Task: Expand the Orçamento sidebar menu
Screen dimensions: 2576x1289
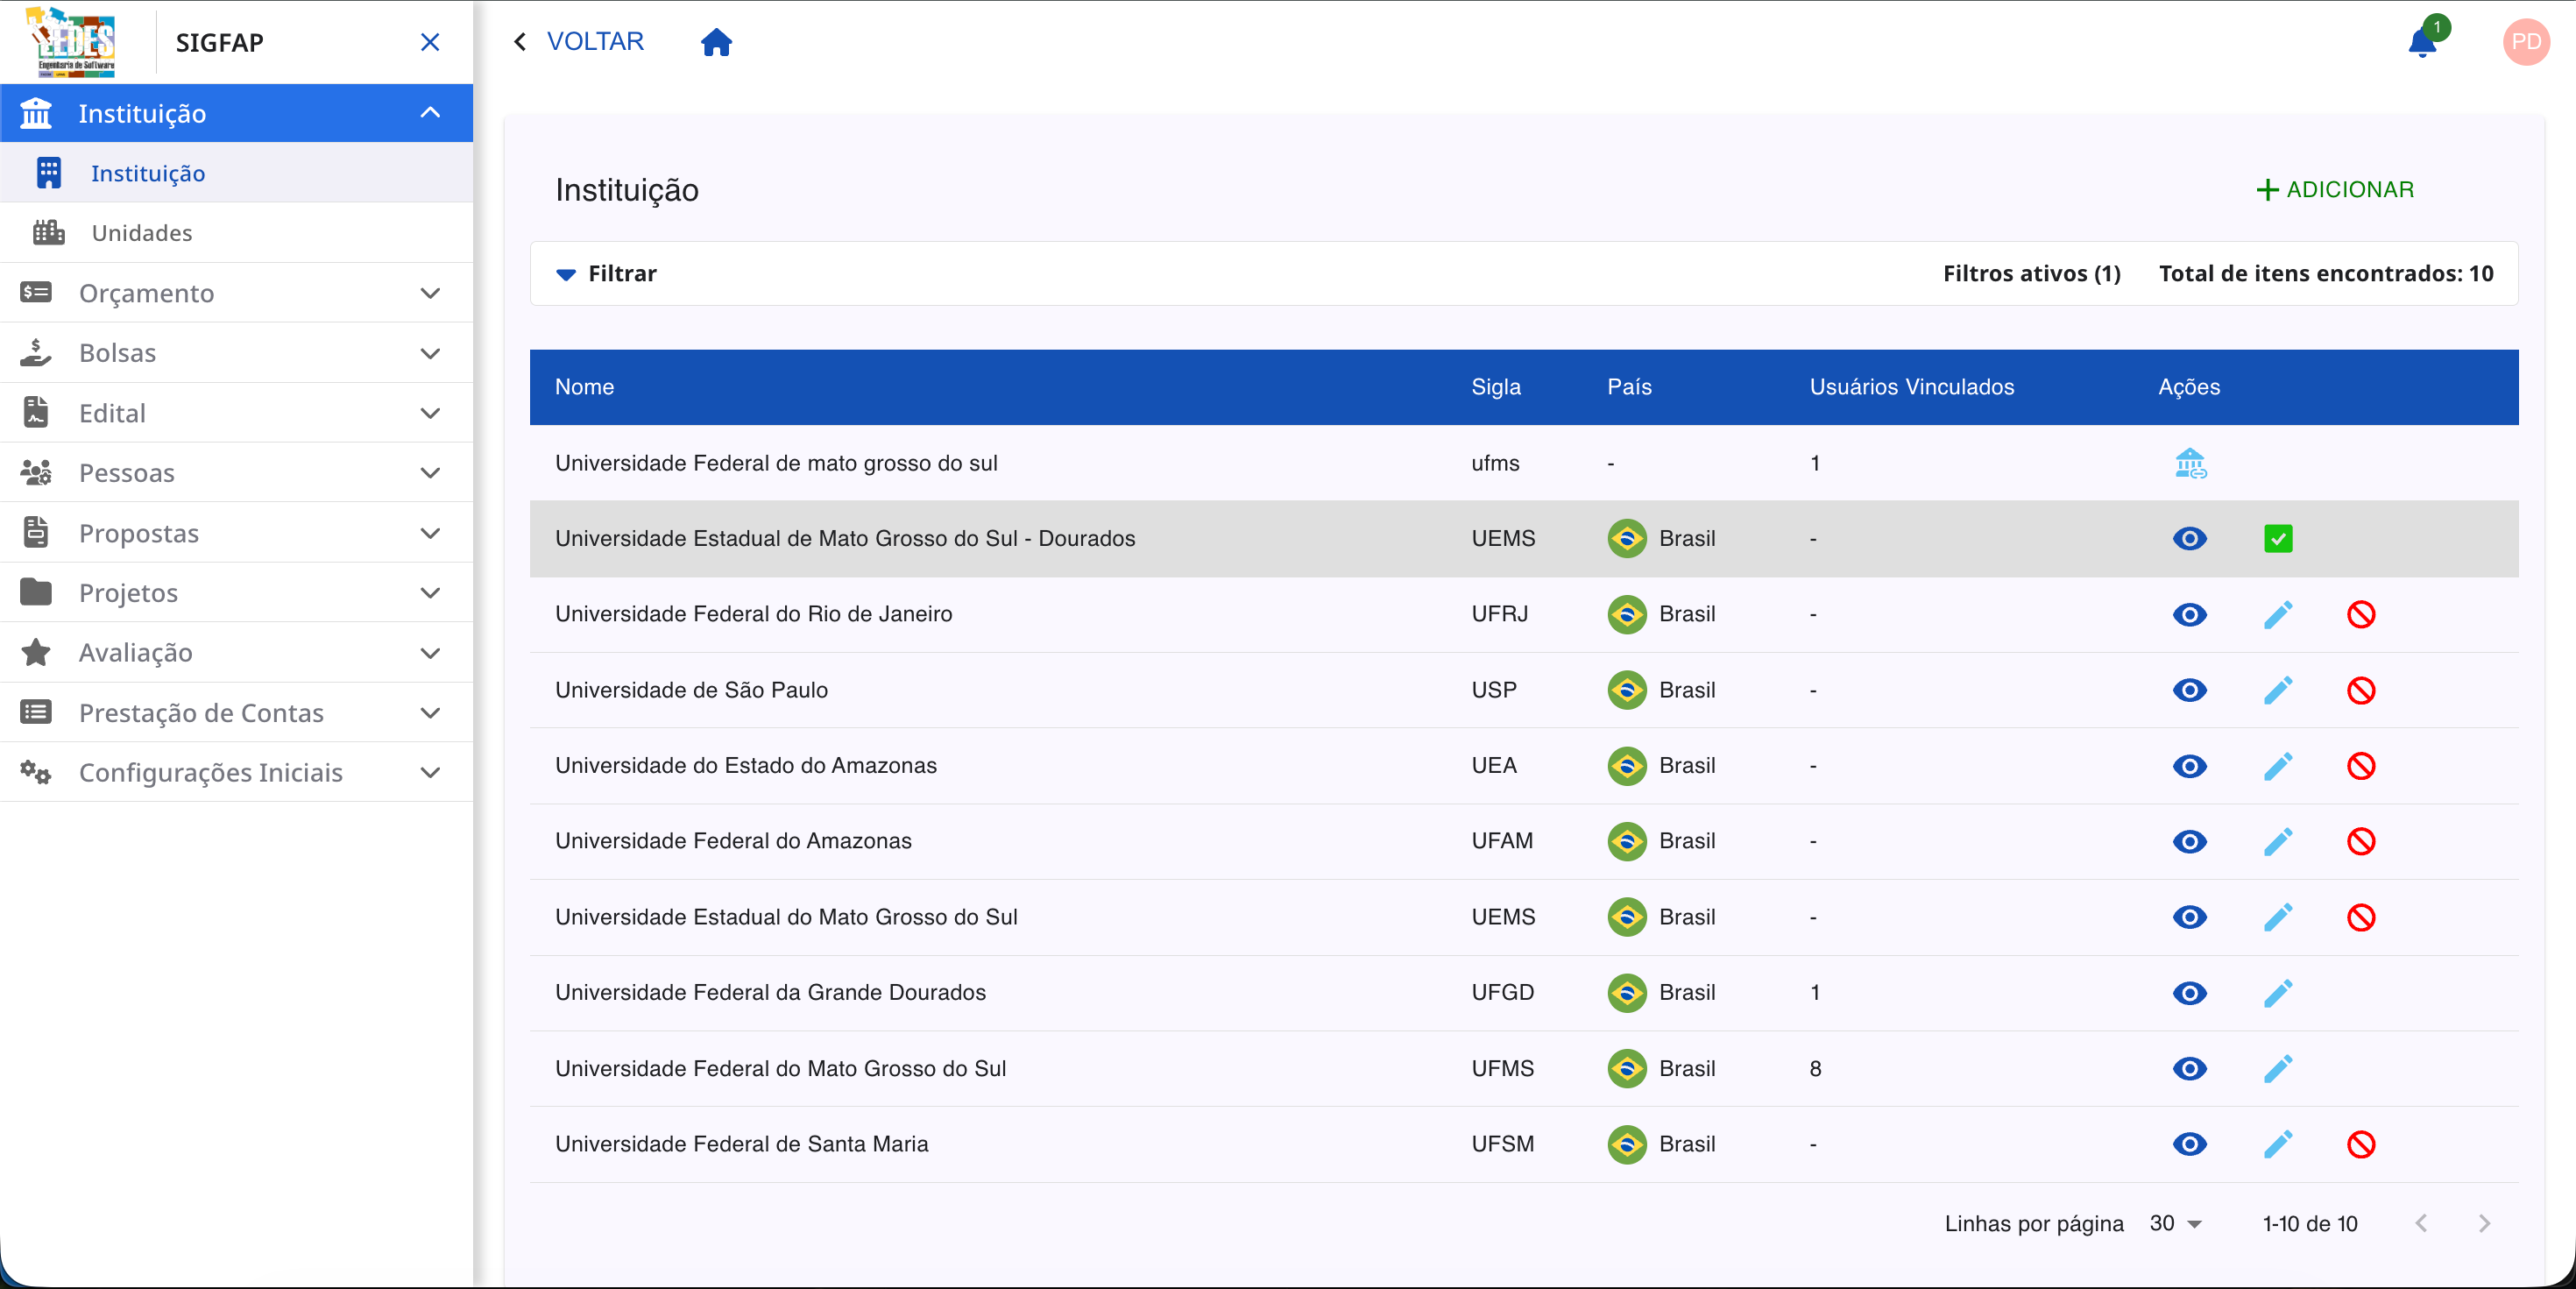Action: click(x=236, y=293)
